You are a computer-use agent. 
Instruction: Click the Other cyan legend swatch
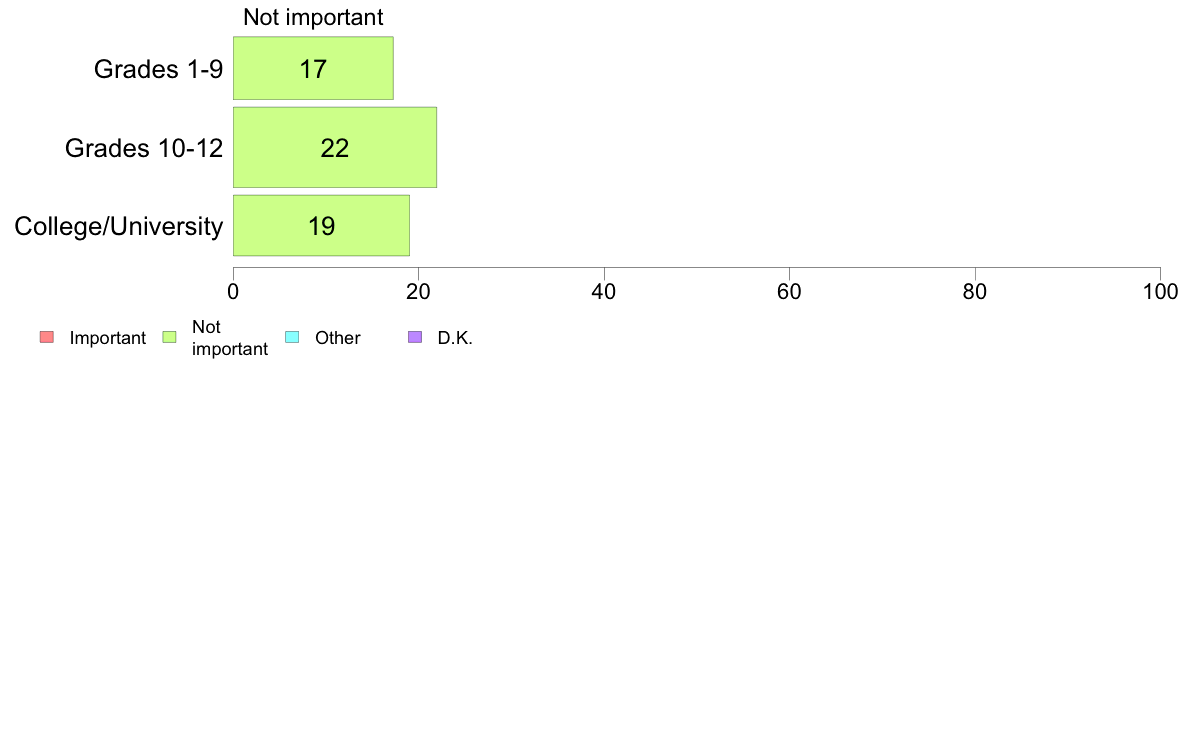[292, 337]
